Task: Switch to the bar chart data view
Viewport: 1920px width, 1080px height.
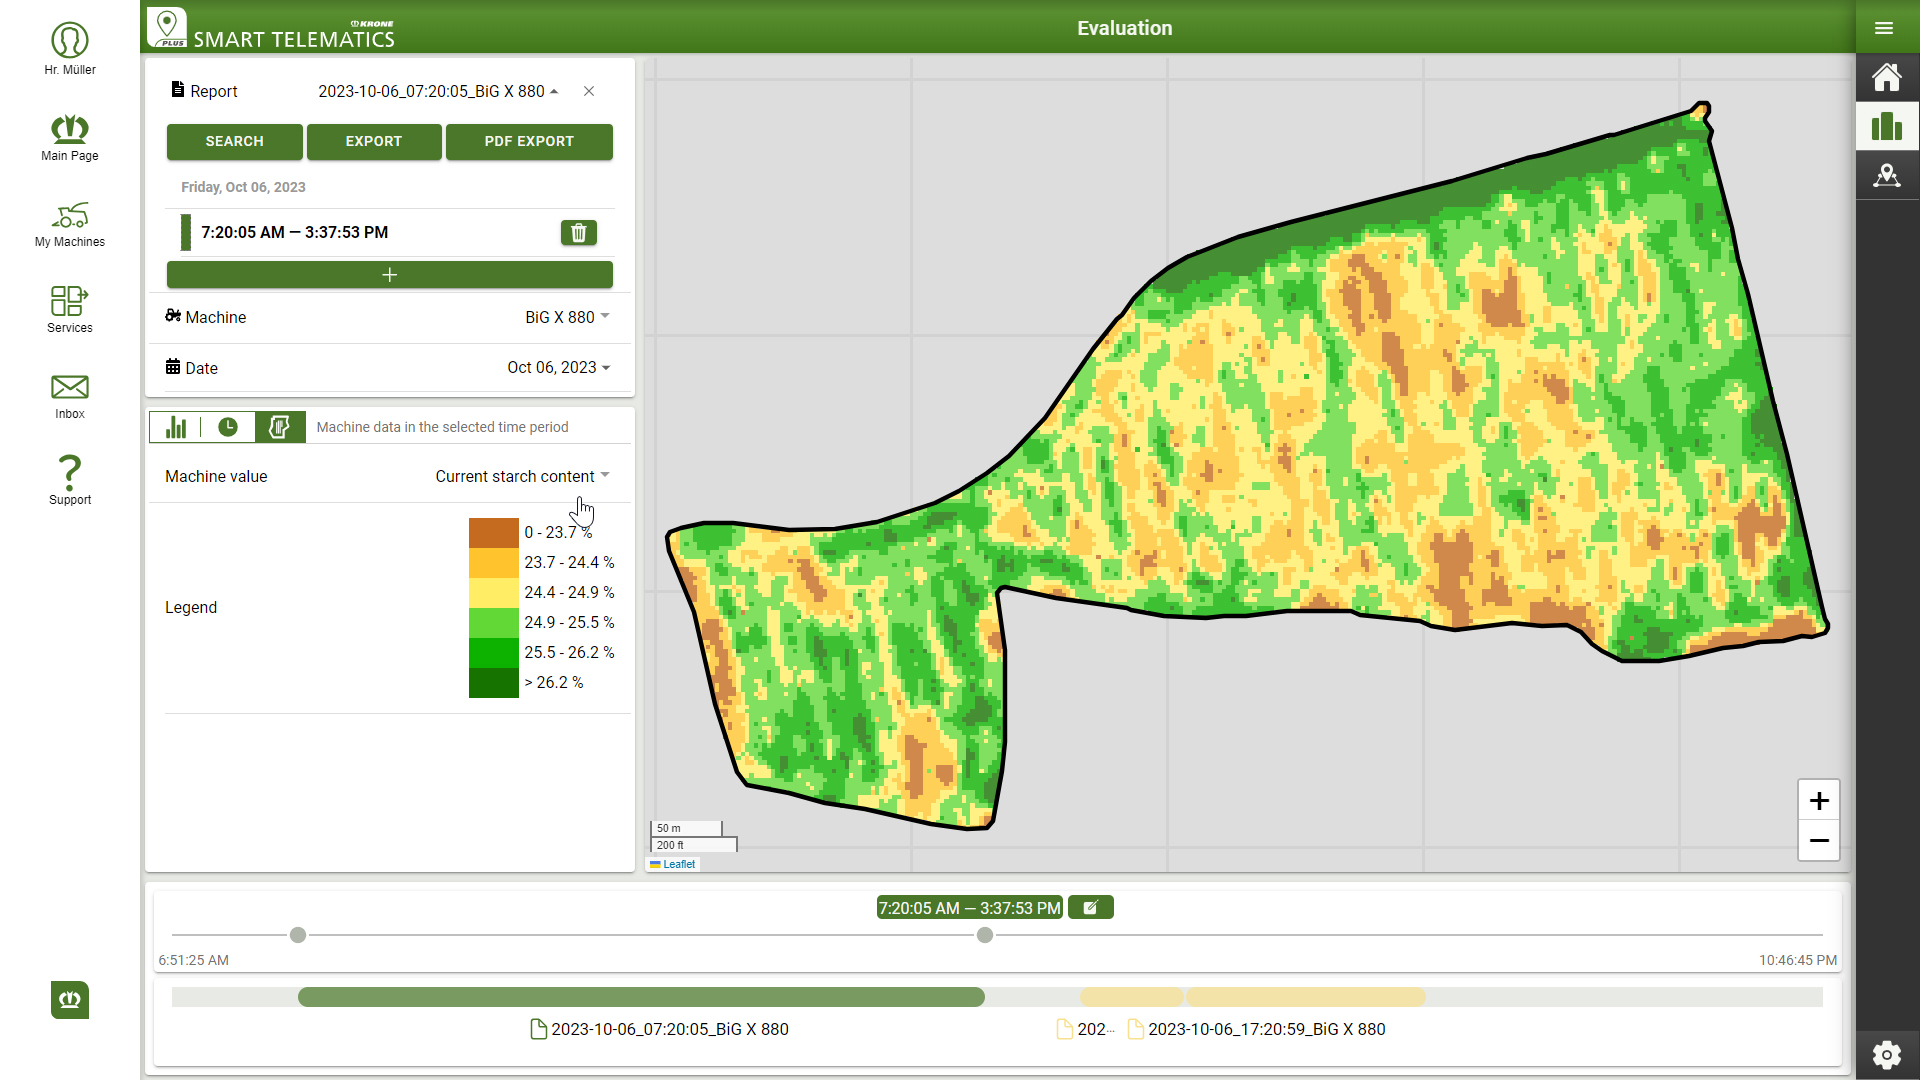Action: point(176,427)
